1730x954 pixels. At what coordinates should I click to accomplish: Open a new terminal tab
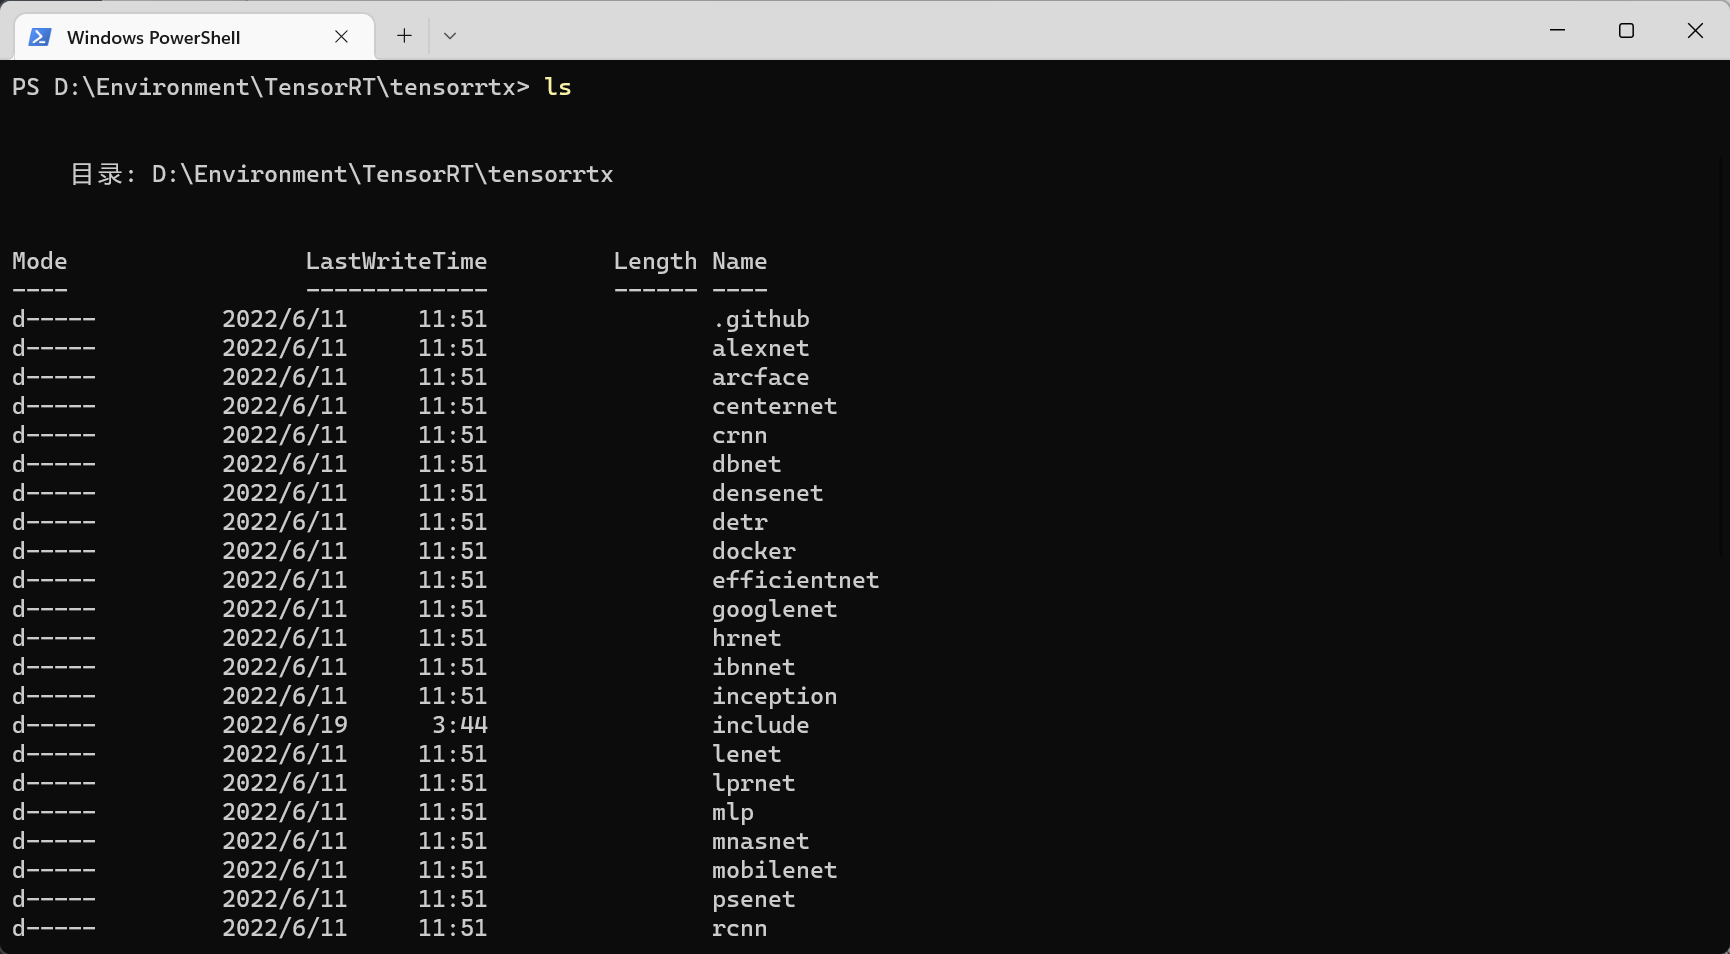point(404,36)
